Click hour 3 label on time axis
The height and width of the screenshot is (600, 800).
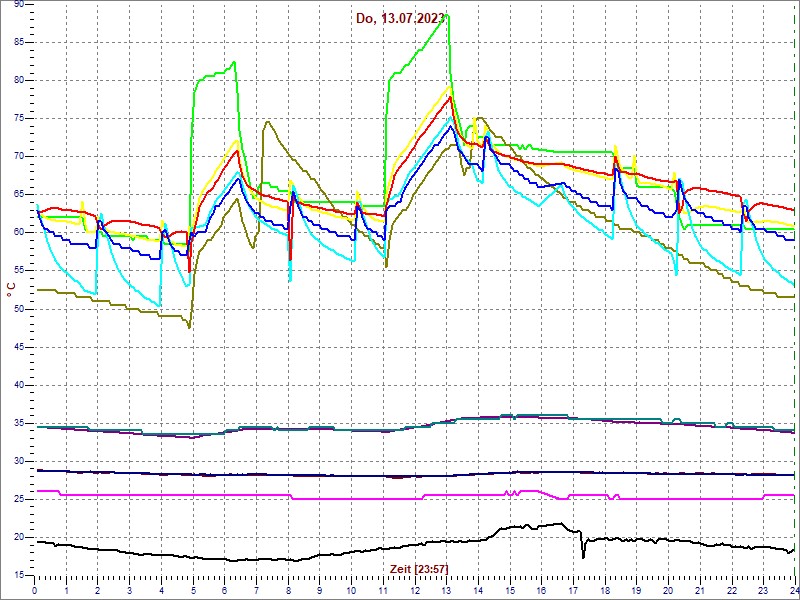click(x=130, y=588)
